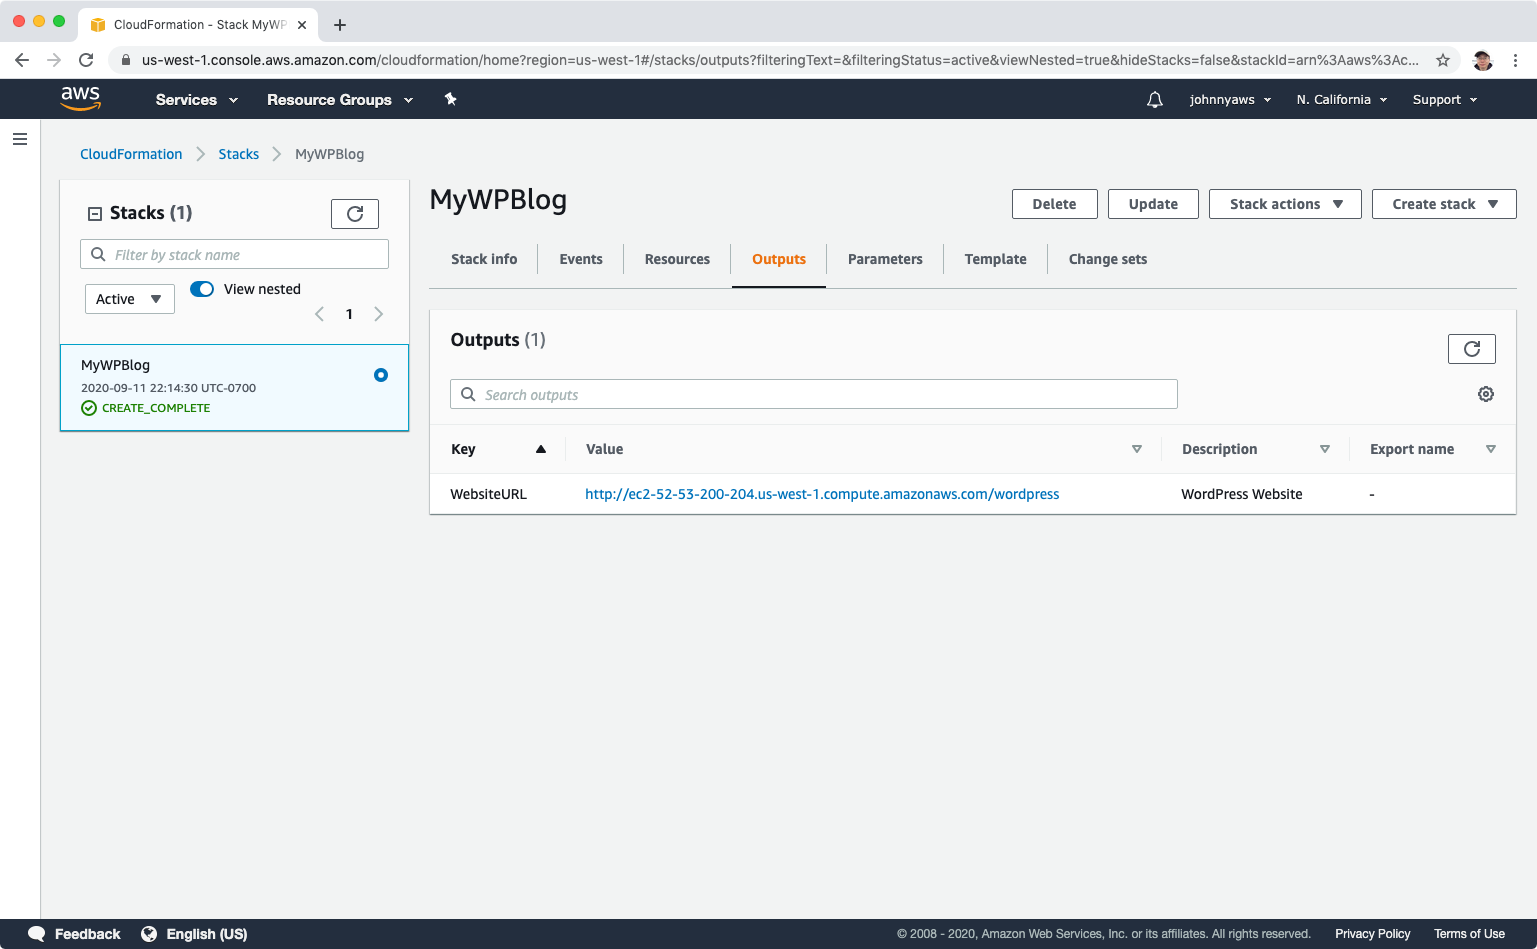Sort by Value column arrow
The image size is (1537, 949).
click(1137, 449)
